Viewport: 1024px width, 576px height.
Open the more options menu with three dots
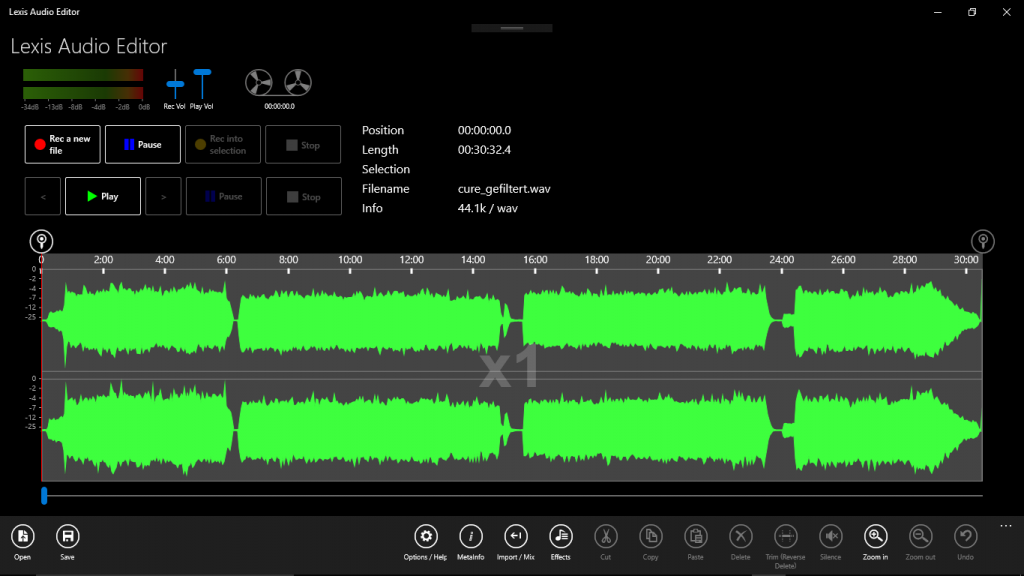(1005, 525)
